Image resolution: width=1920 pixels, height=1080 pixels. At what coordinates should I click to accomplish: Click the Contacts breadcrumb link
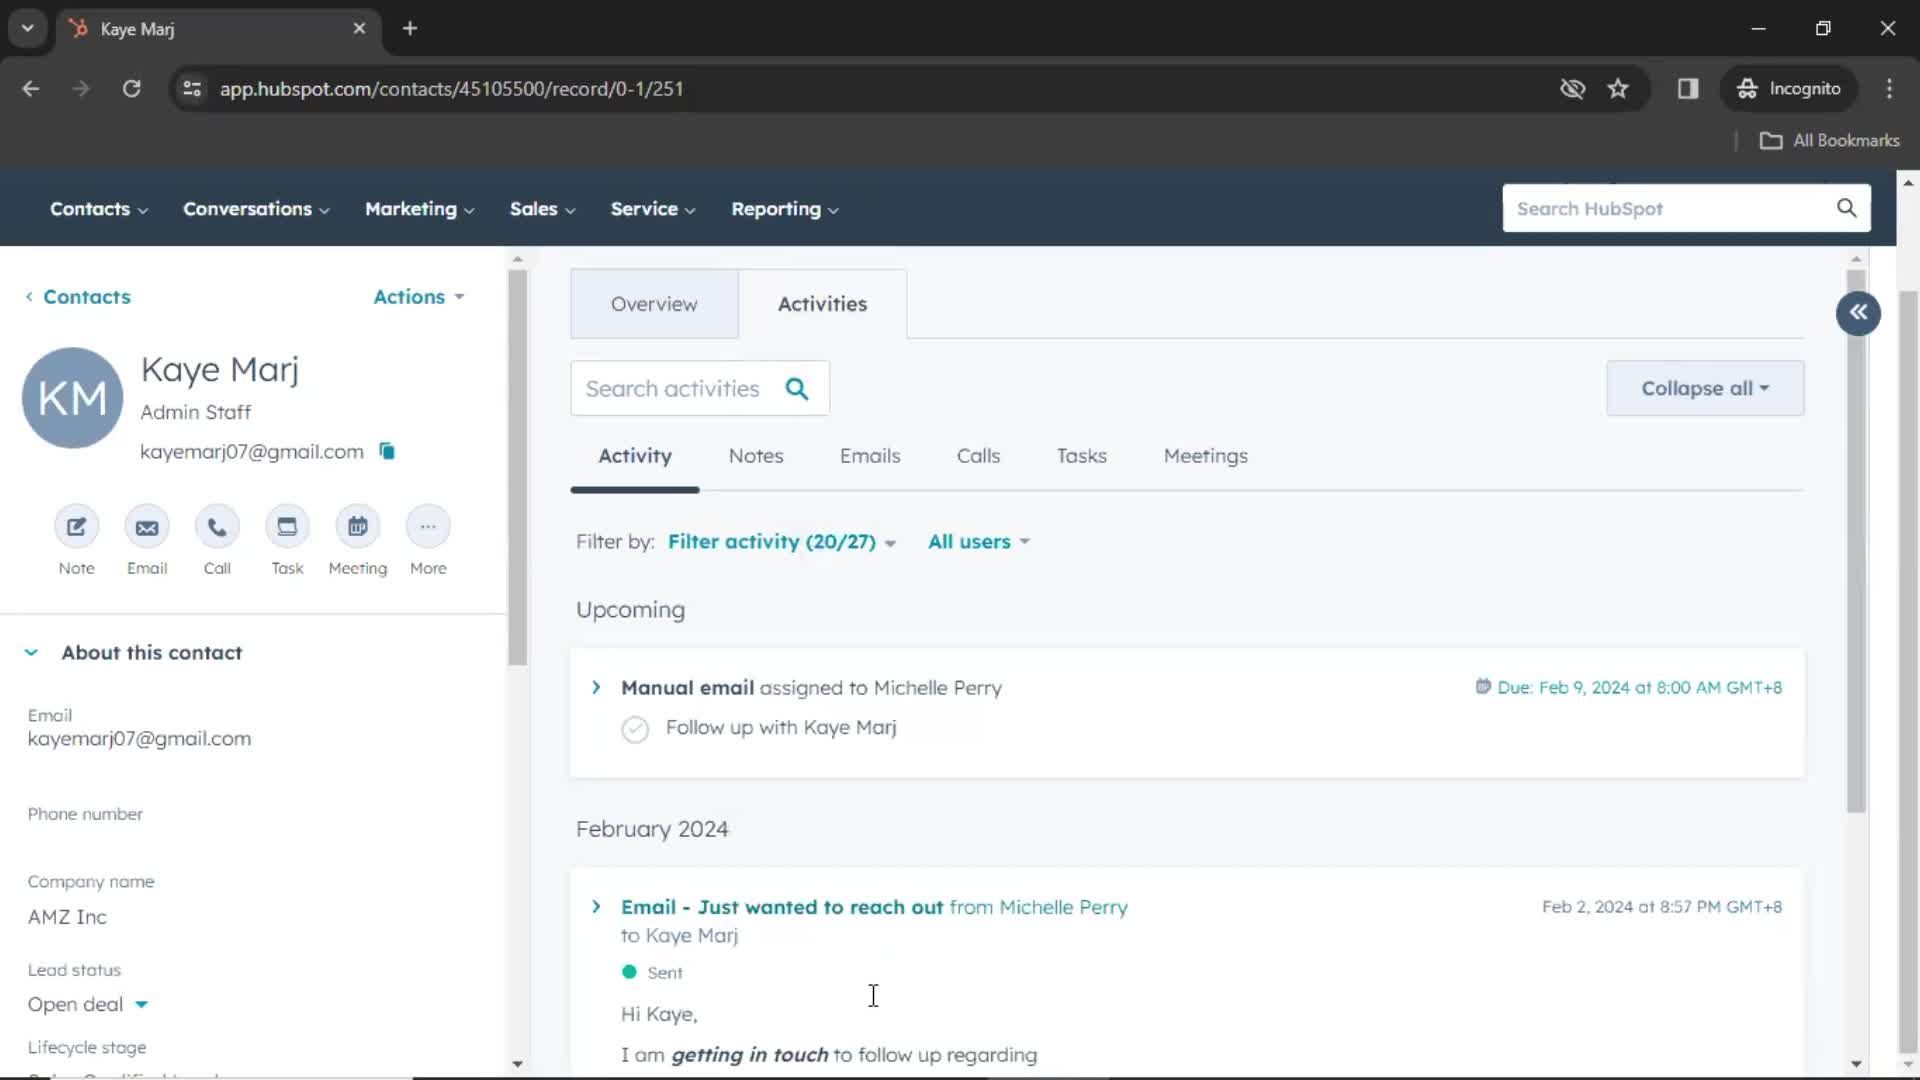(x=86, y=297)
